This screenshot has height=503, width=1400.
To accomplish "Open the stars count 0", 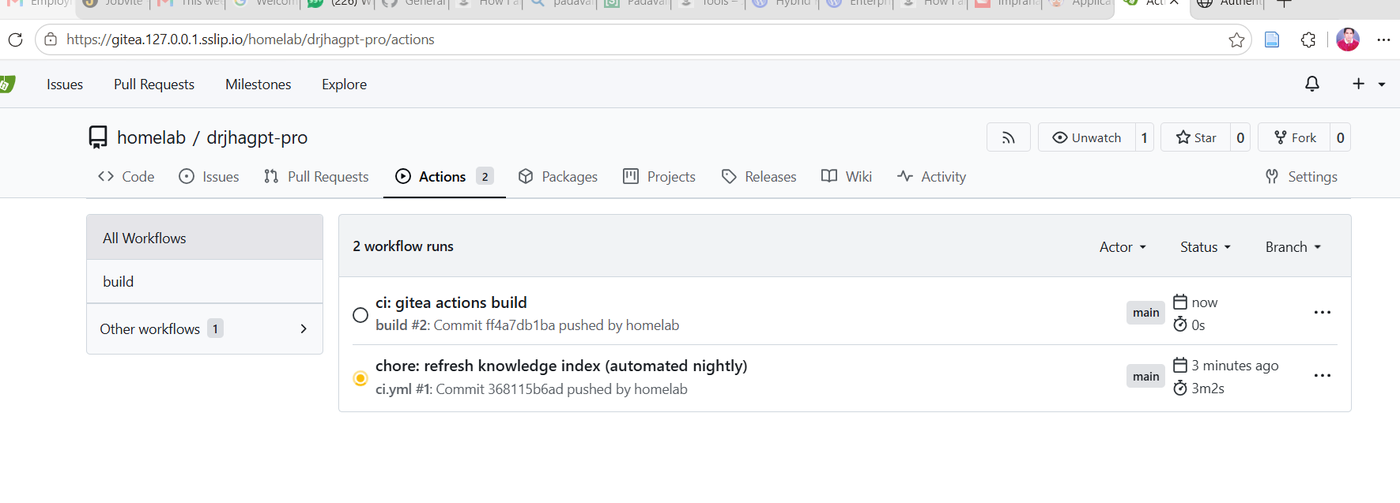I will tap(1241, 137).
